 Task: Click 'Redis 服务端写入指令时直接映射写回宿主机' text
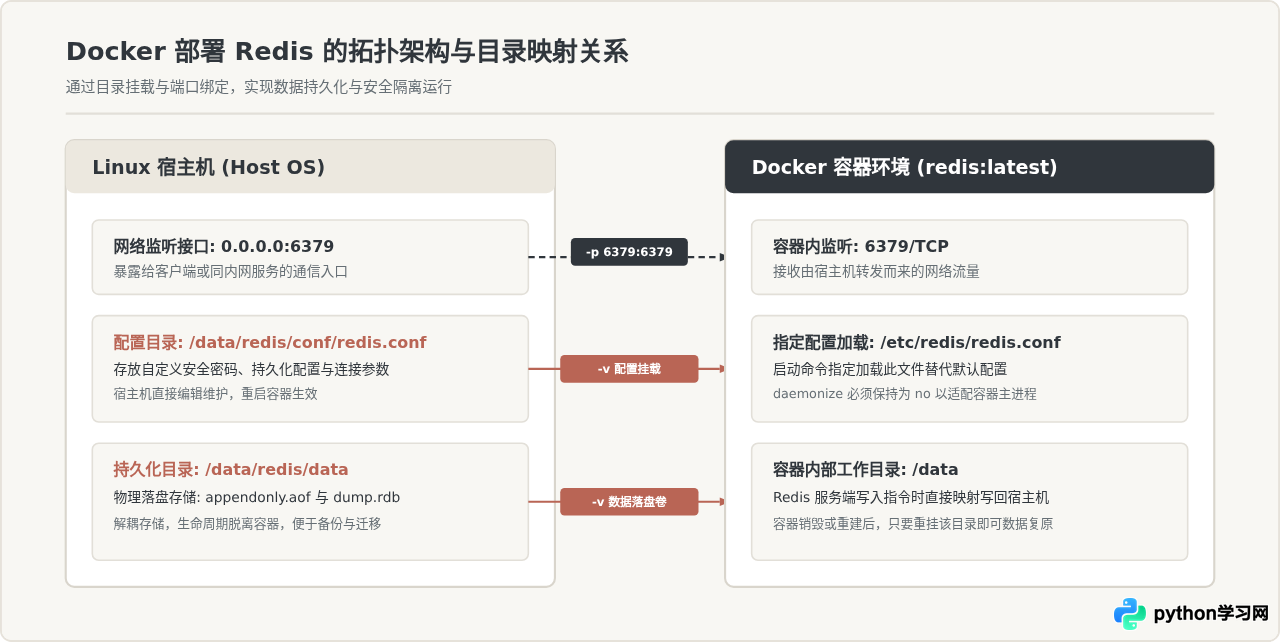pos(911,497)
